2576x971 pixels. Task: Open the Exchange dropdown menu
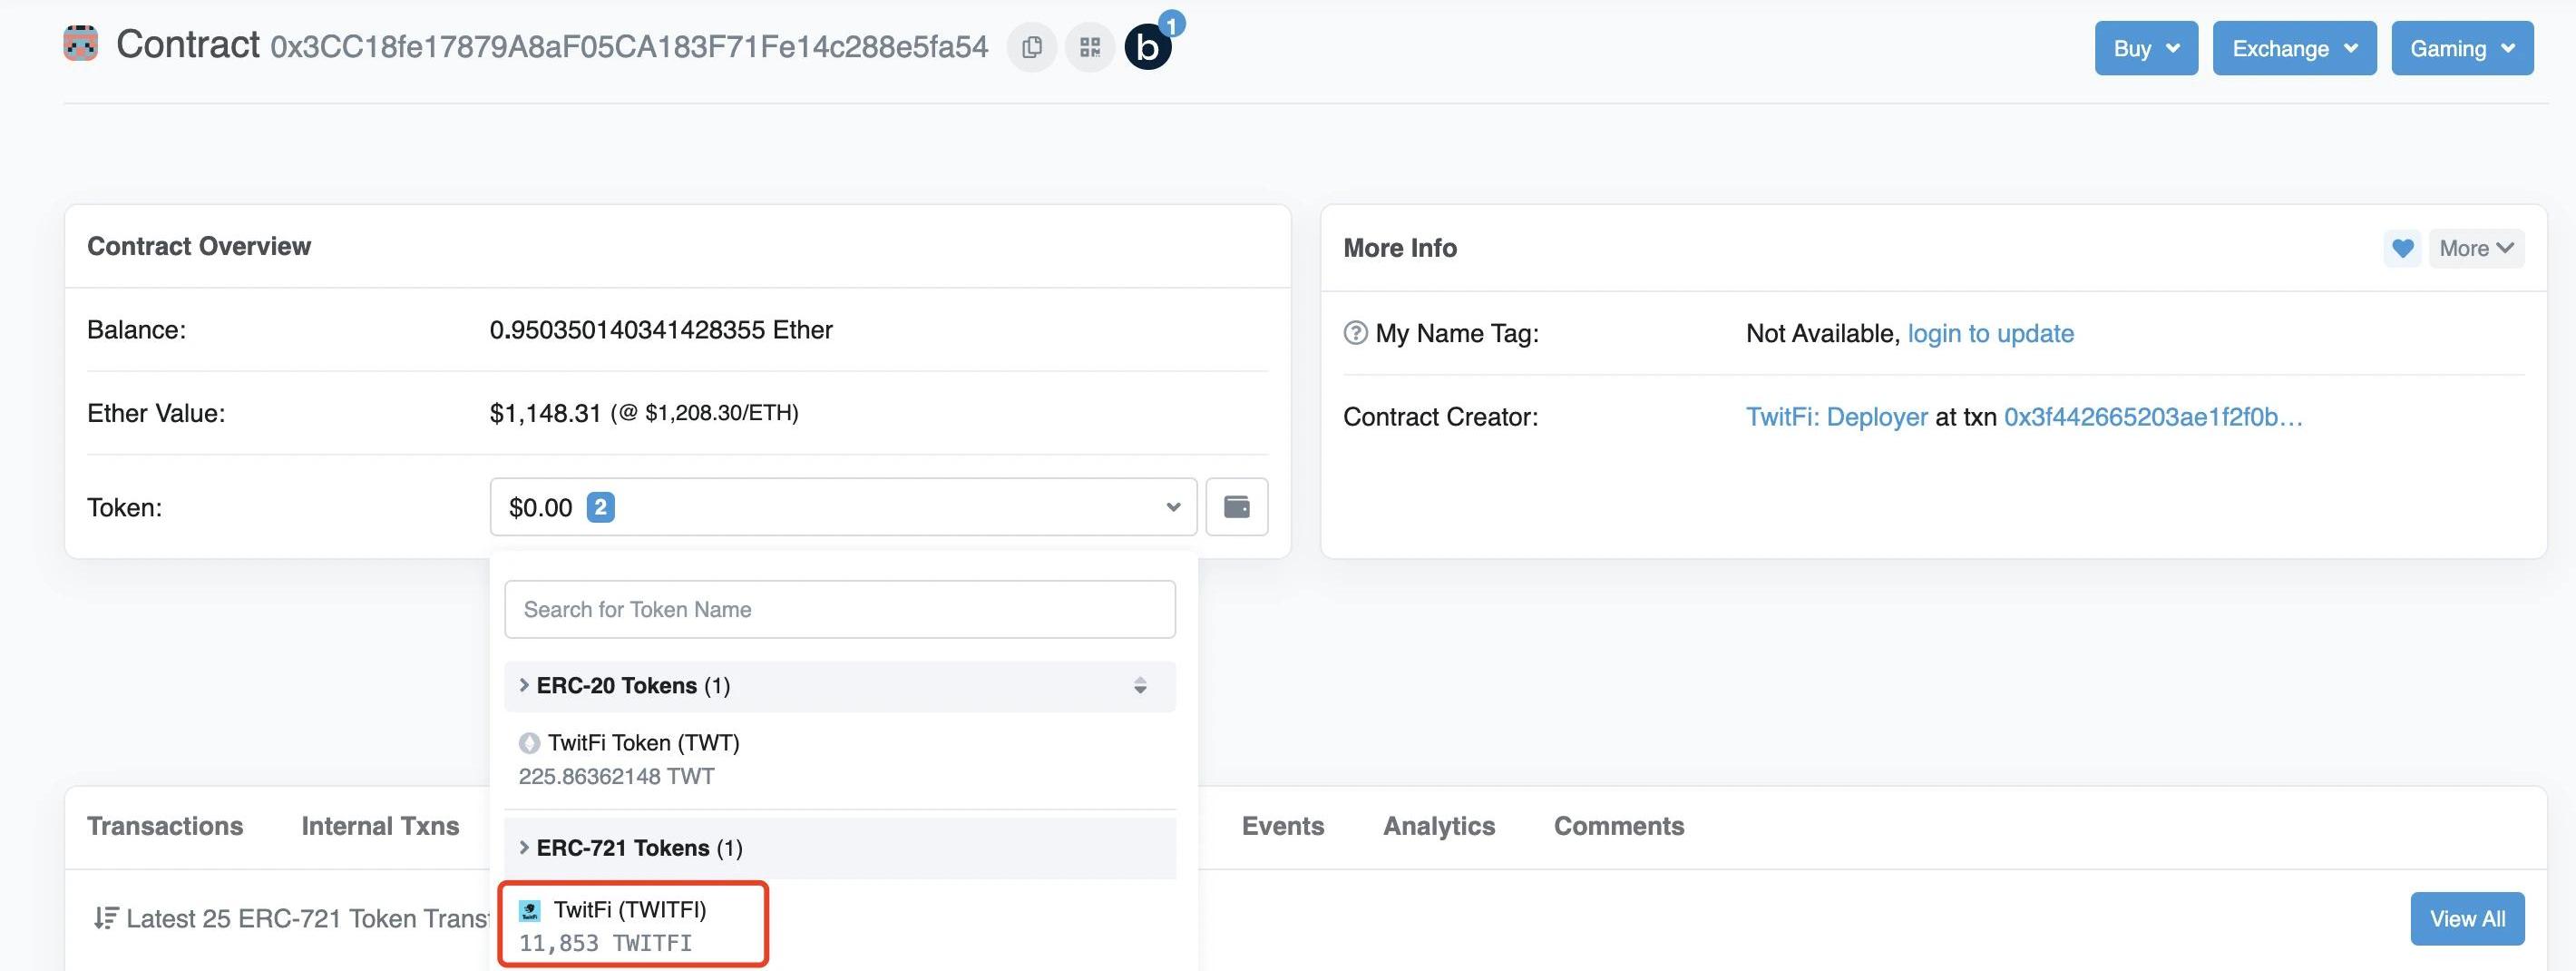2293,48
